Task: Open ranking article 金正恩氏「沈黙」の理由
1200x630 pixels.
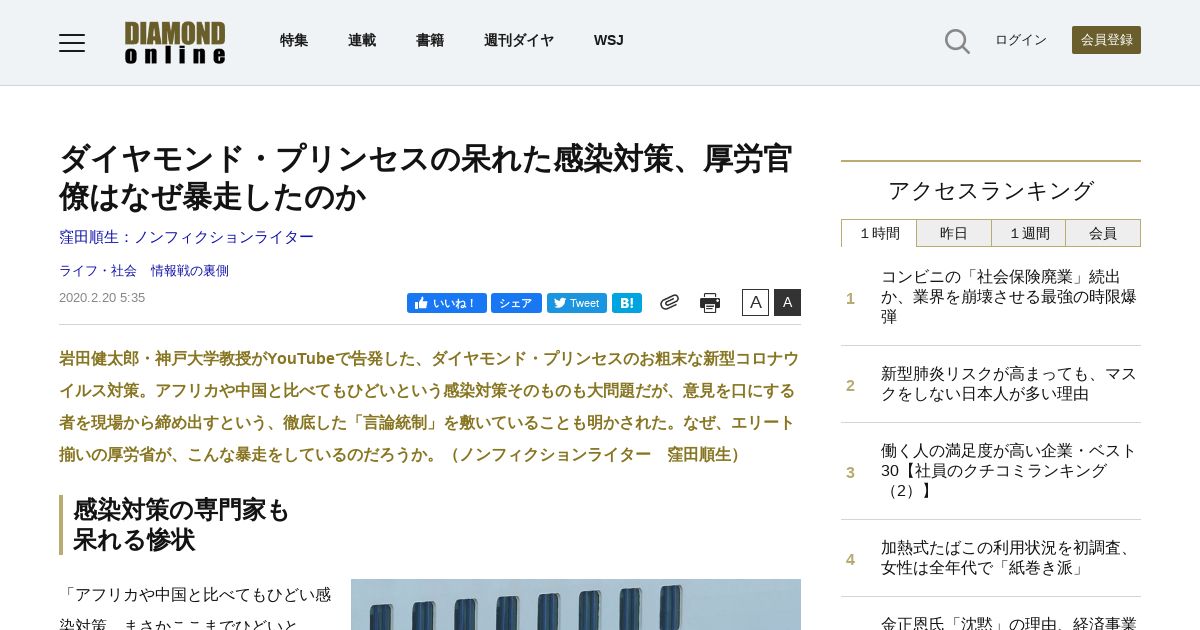Action: click(x=1009, y=622)
